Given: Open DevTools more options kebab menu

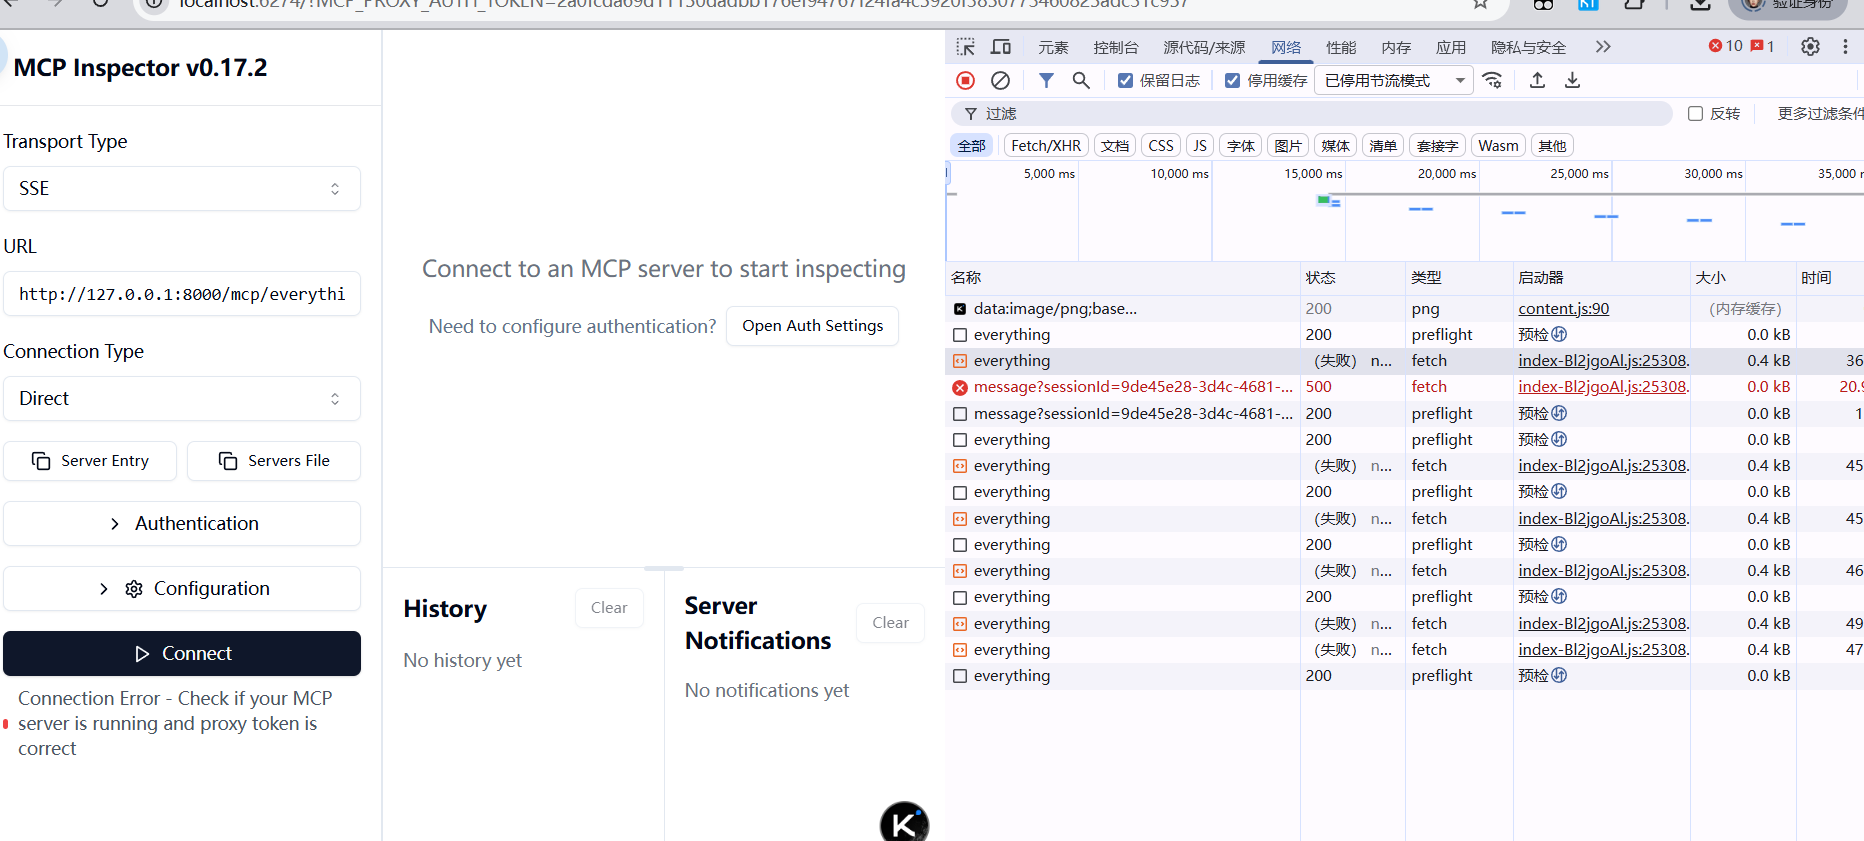Looking at the screenshot, I should point(1845,47).
